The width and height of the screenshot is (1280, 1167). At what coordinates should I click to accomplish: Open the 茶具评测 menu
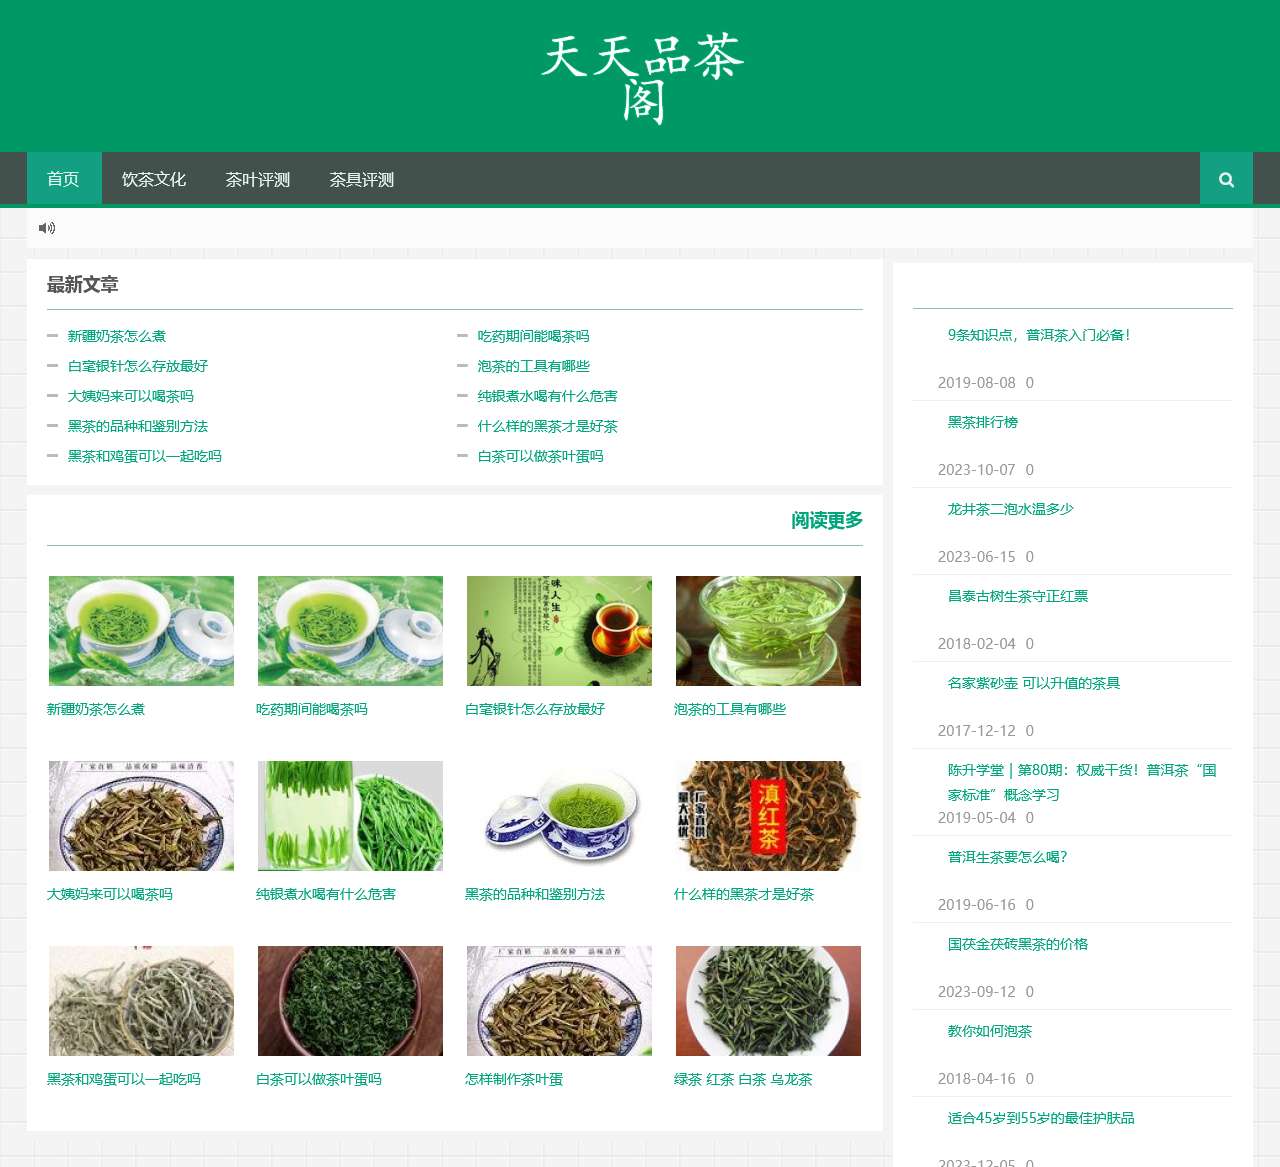point(362,178)
